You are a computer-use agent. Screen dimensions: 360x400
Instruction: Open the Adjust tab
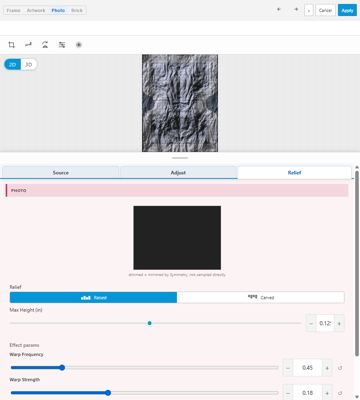(178, 173)
